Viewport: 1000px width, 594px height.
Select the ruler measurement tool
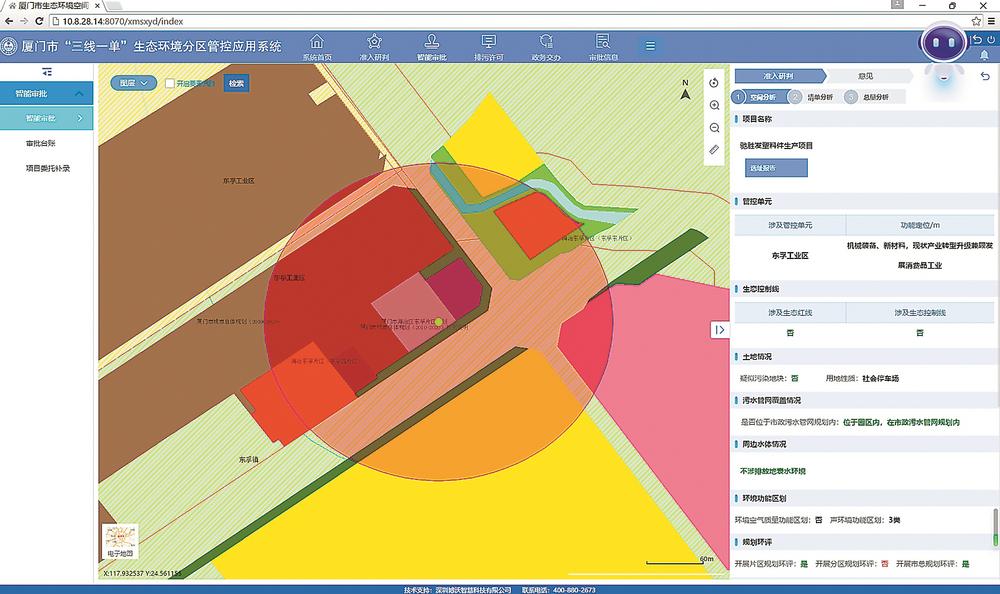[x=714, y=150]
